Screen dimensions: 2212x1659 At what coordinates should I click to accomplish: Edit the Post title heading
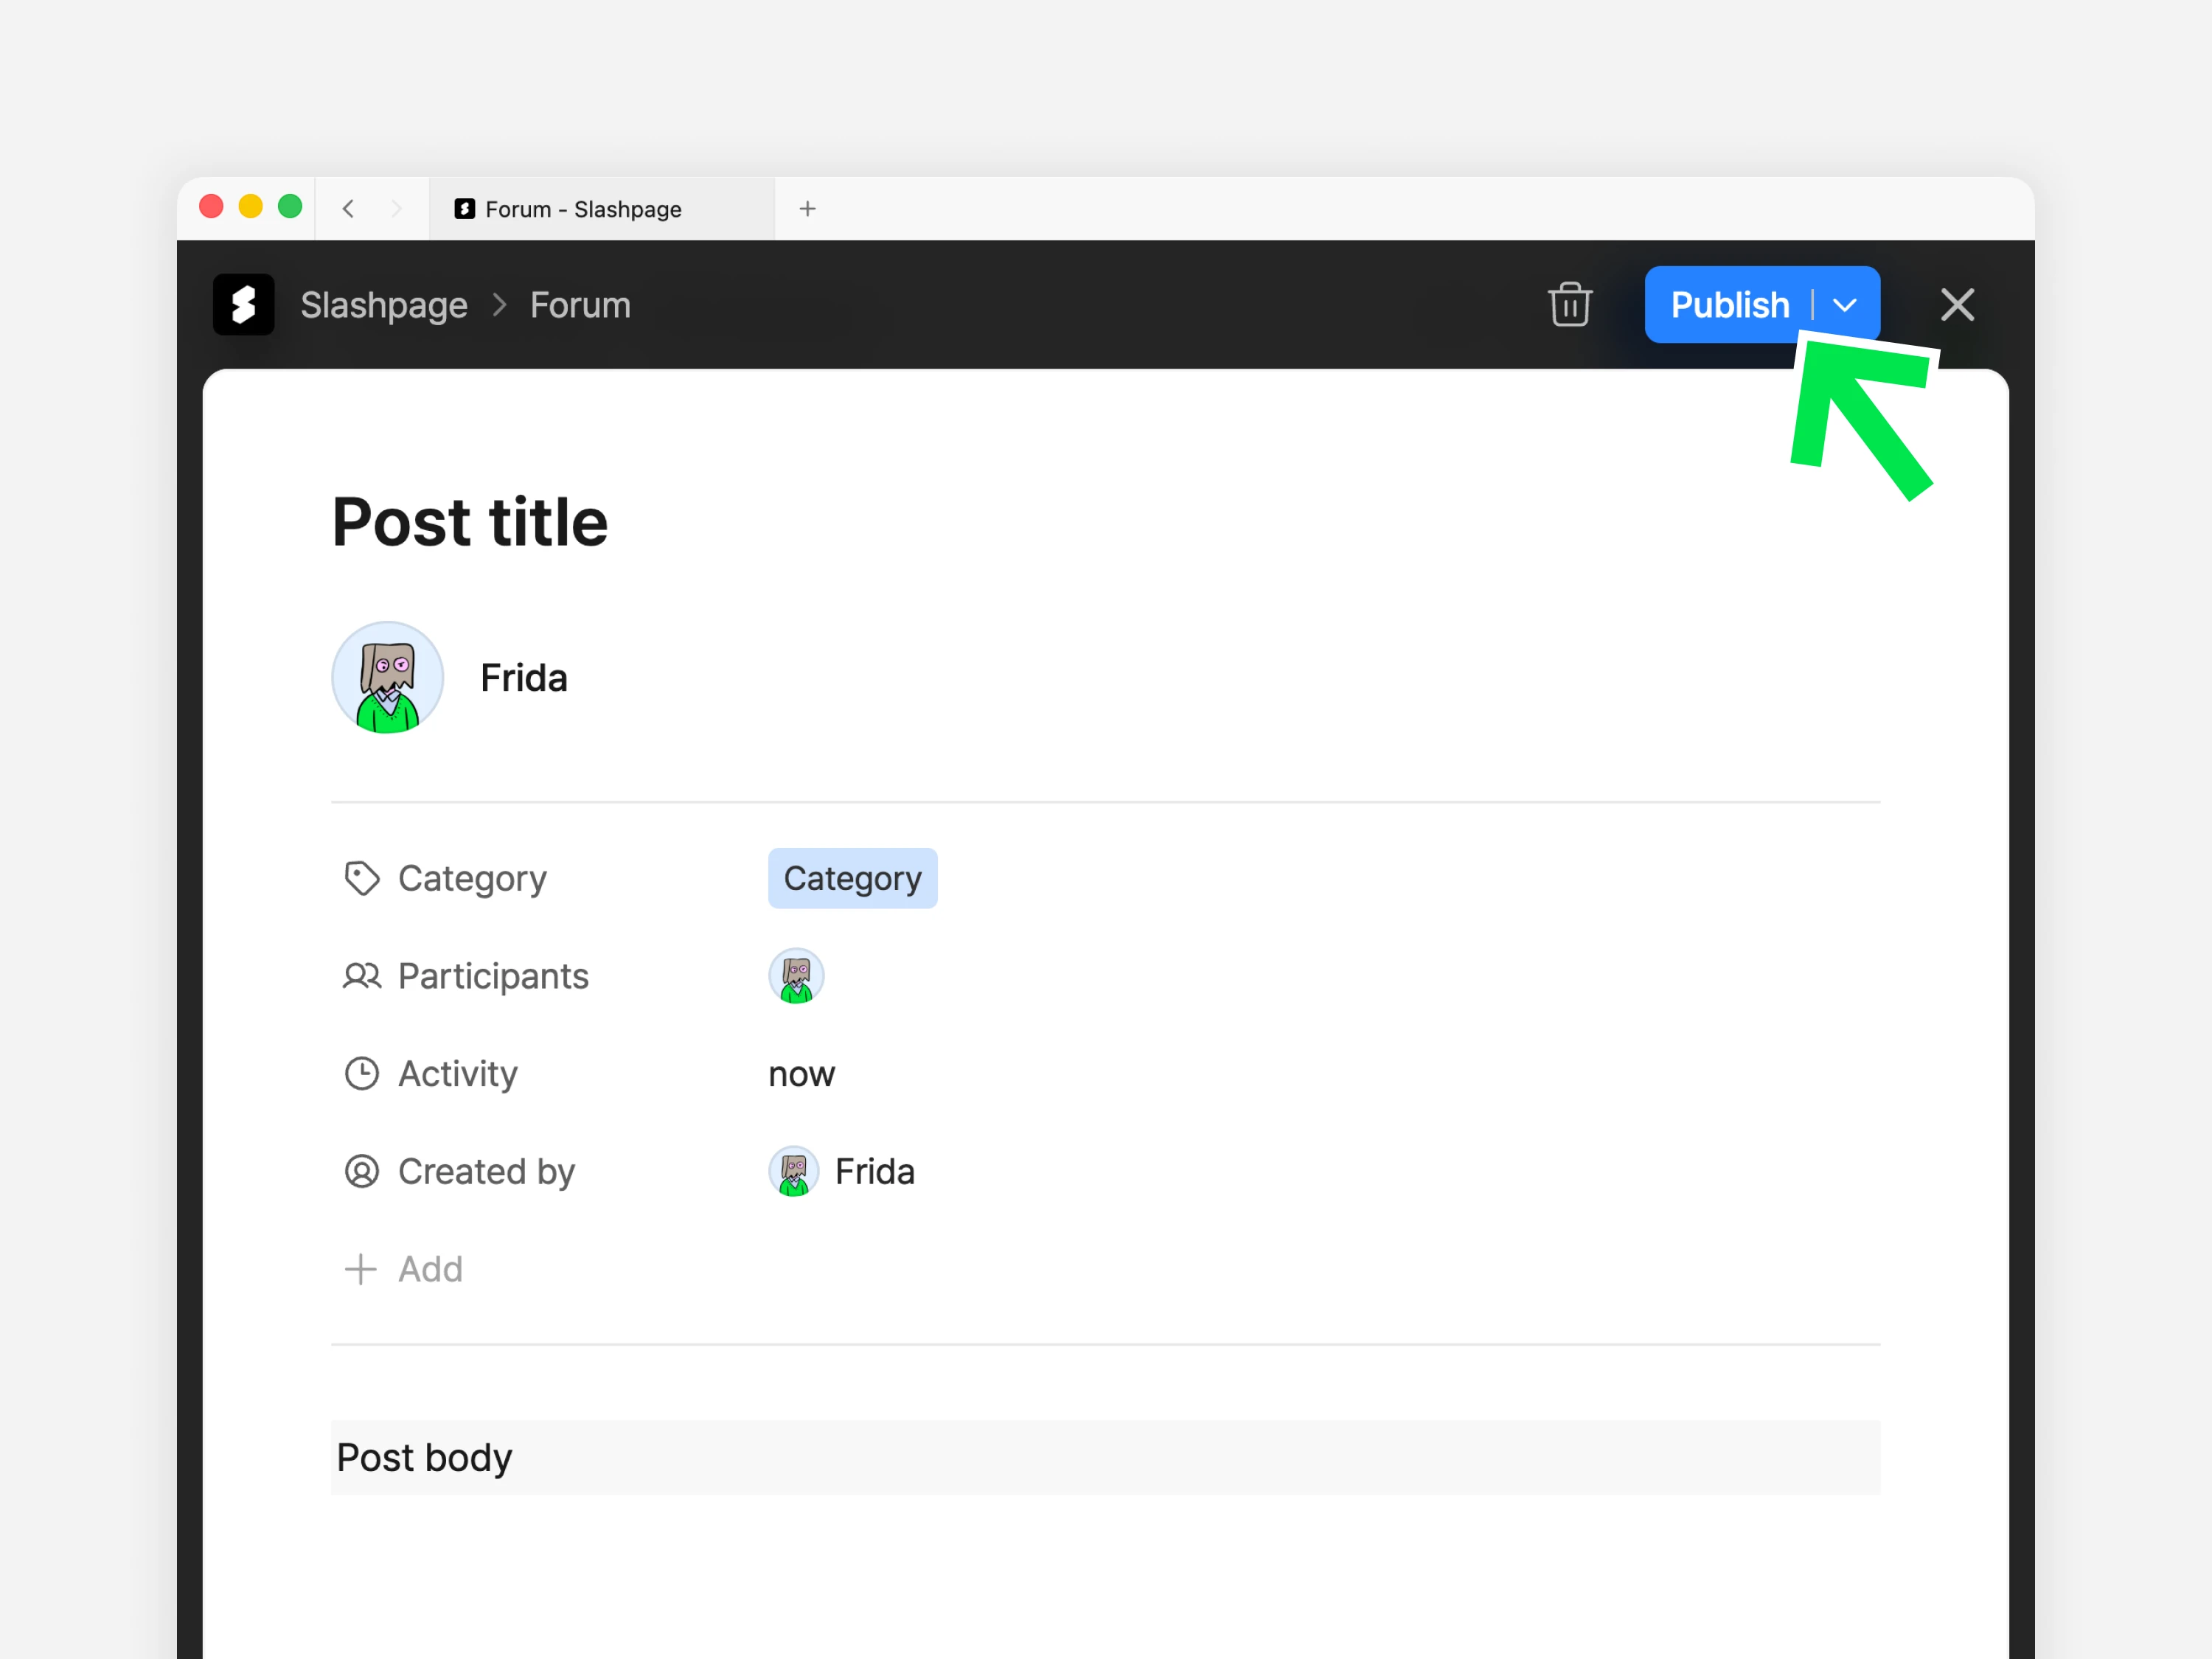(x=470, y=522)
